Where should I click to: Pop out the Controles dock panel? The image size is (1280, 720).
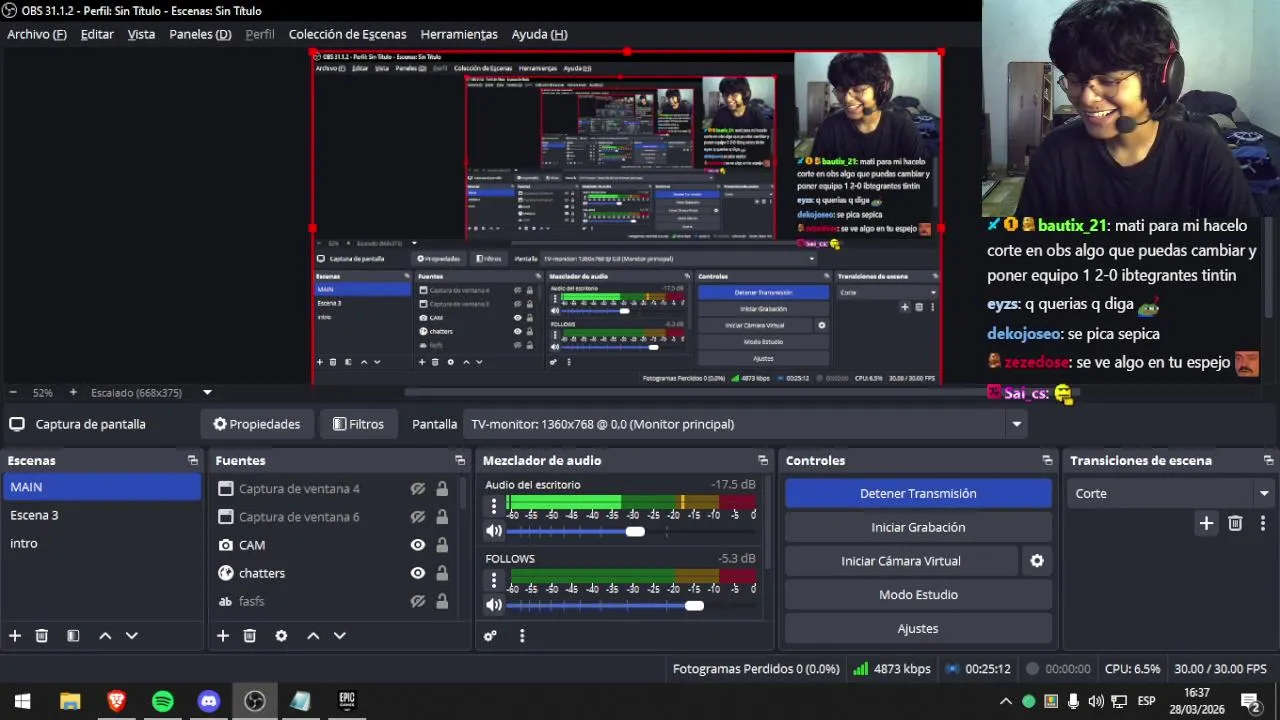click(1047, 461)
